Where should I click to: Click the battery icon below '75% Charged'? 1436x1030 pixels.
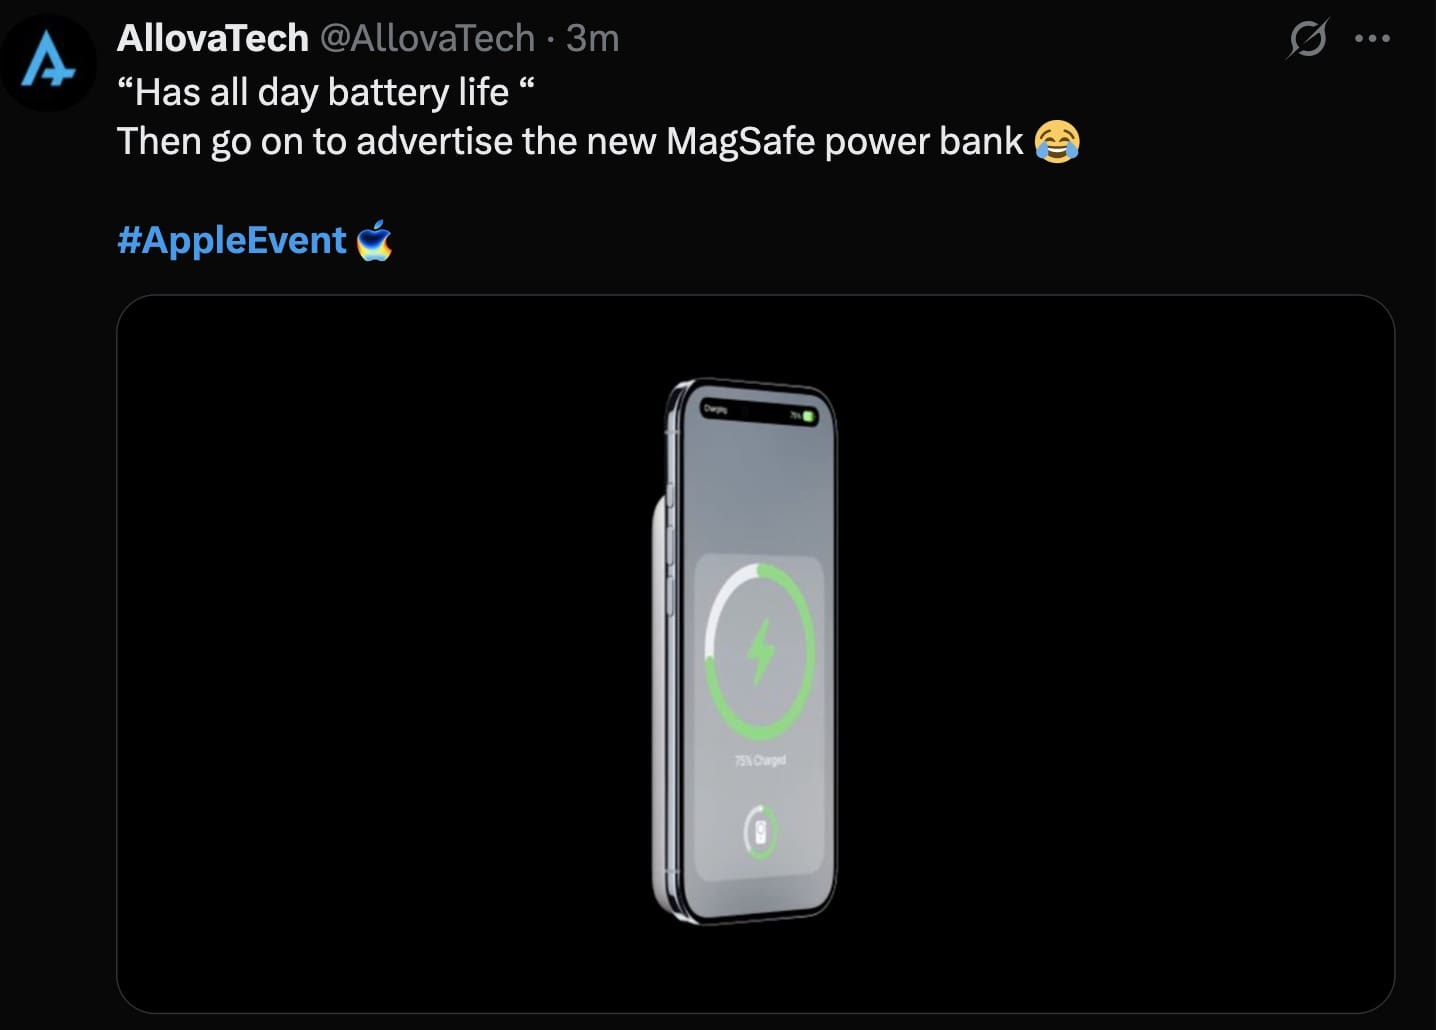759,828
